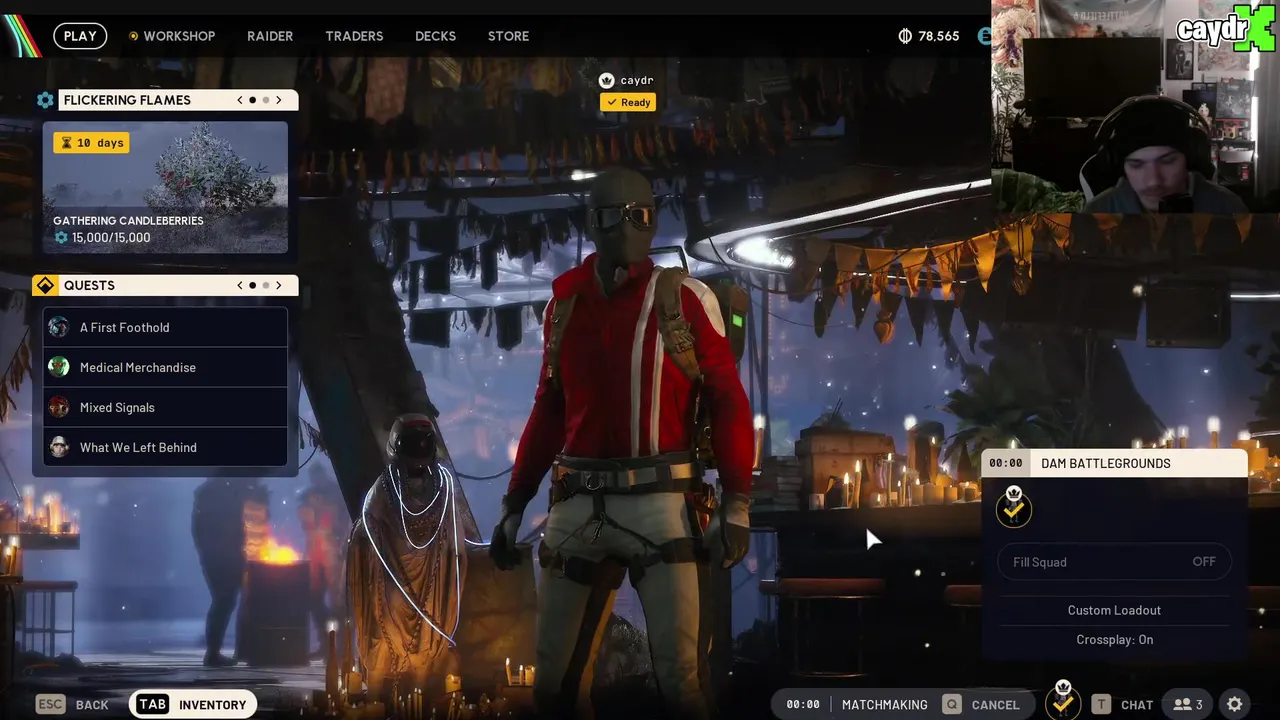Viewport: 1280px width, 720px height.
Task: Click the 00:00 timer in Dam Battlegrounds header
Action: click(x=1006, y=463)
